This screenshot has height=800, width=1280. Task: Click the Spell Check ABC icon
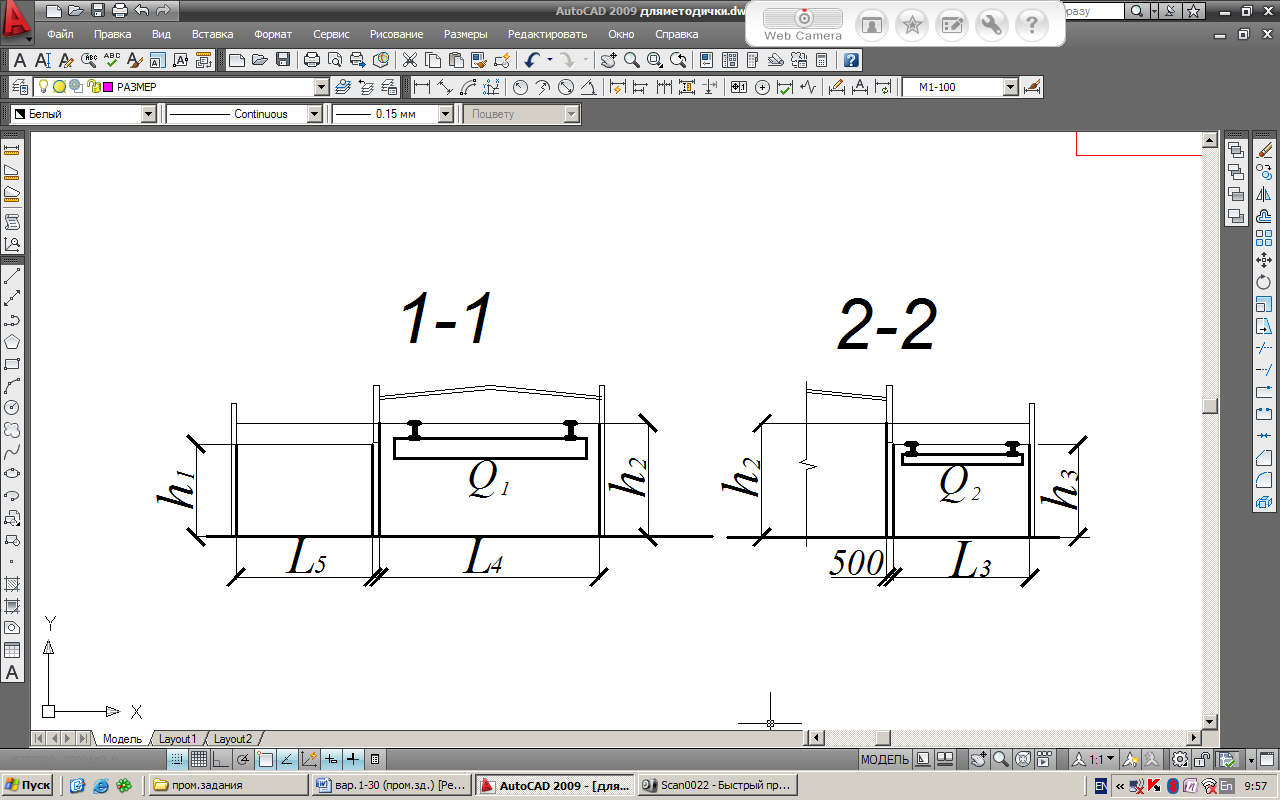[111, 60]
